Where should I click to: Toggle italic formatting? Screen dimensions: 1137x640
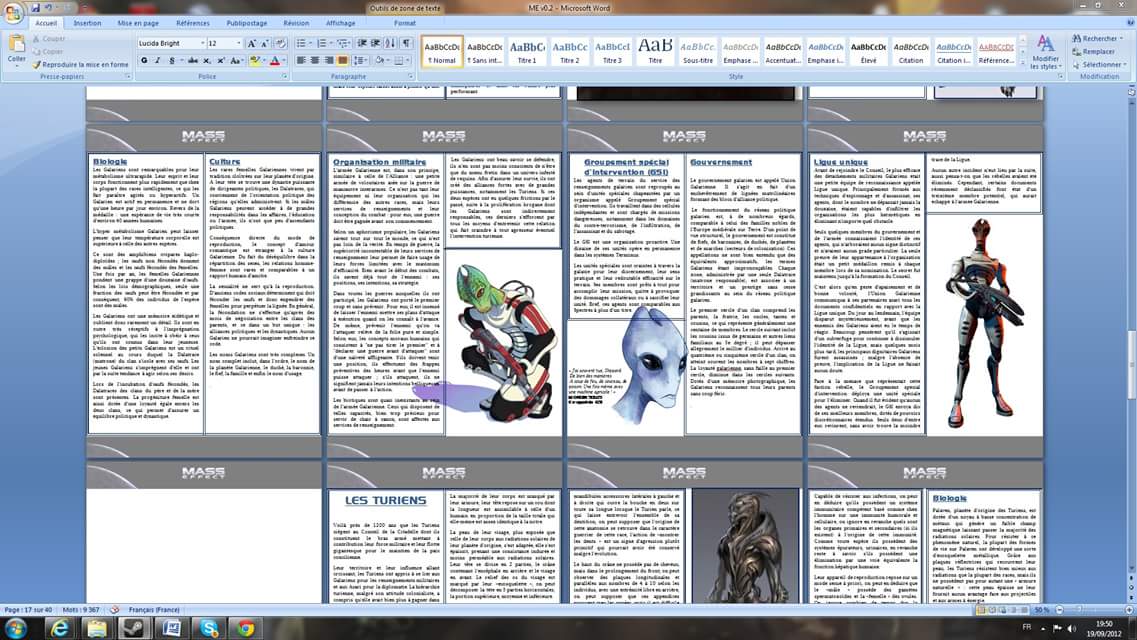[x=158, y=61]
